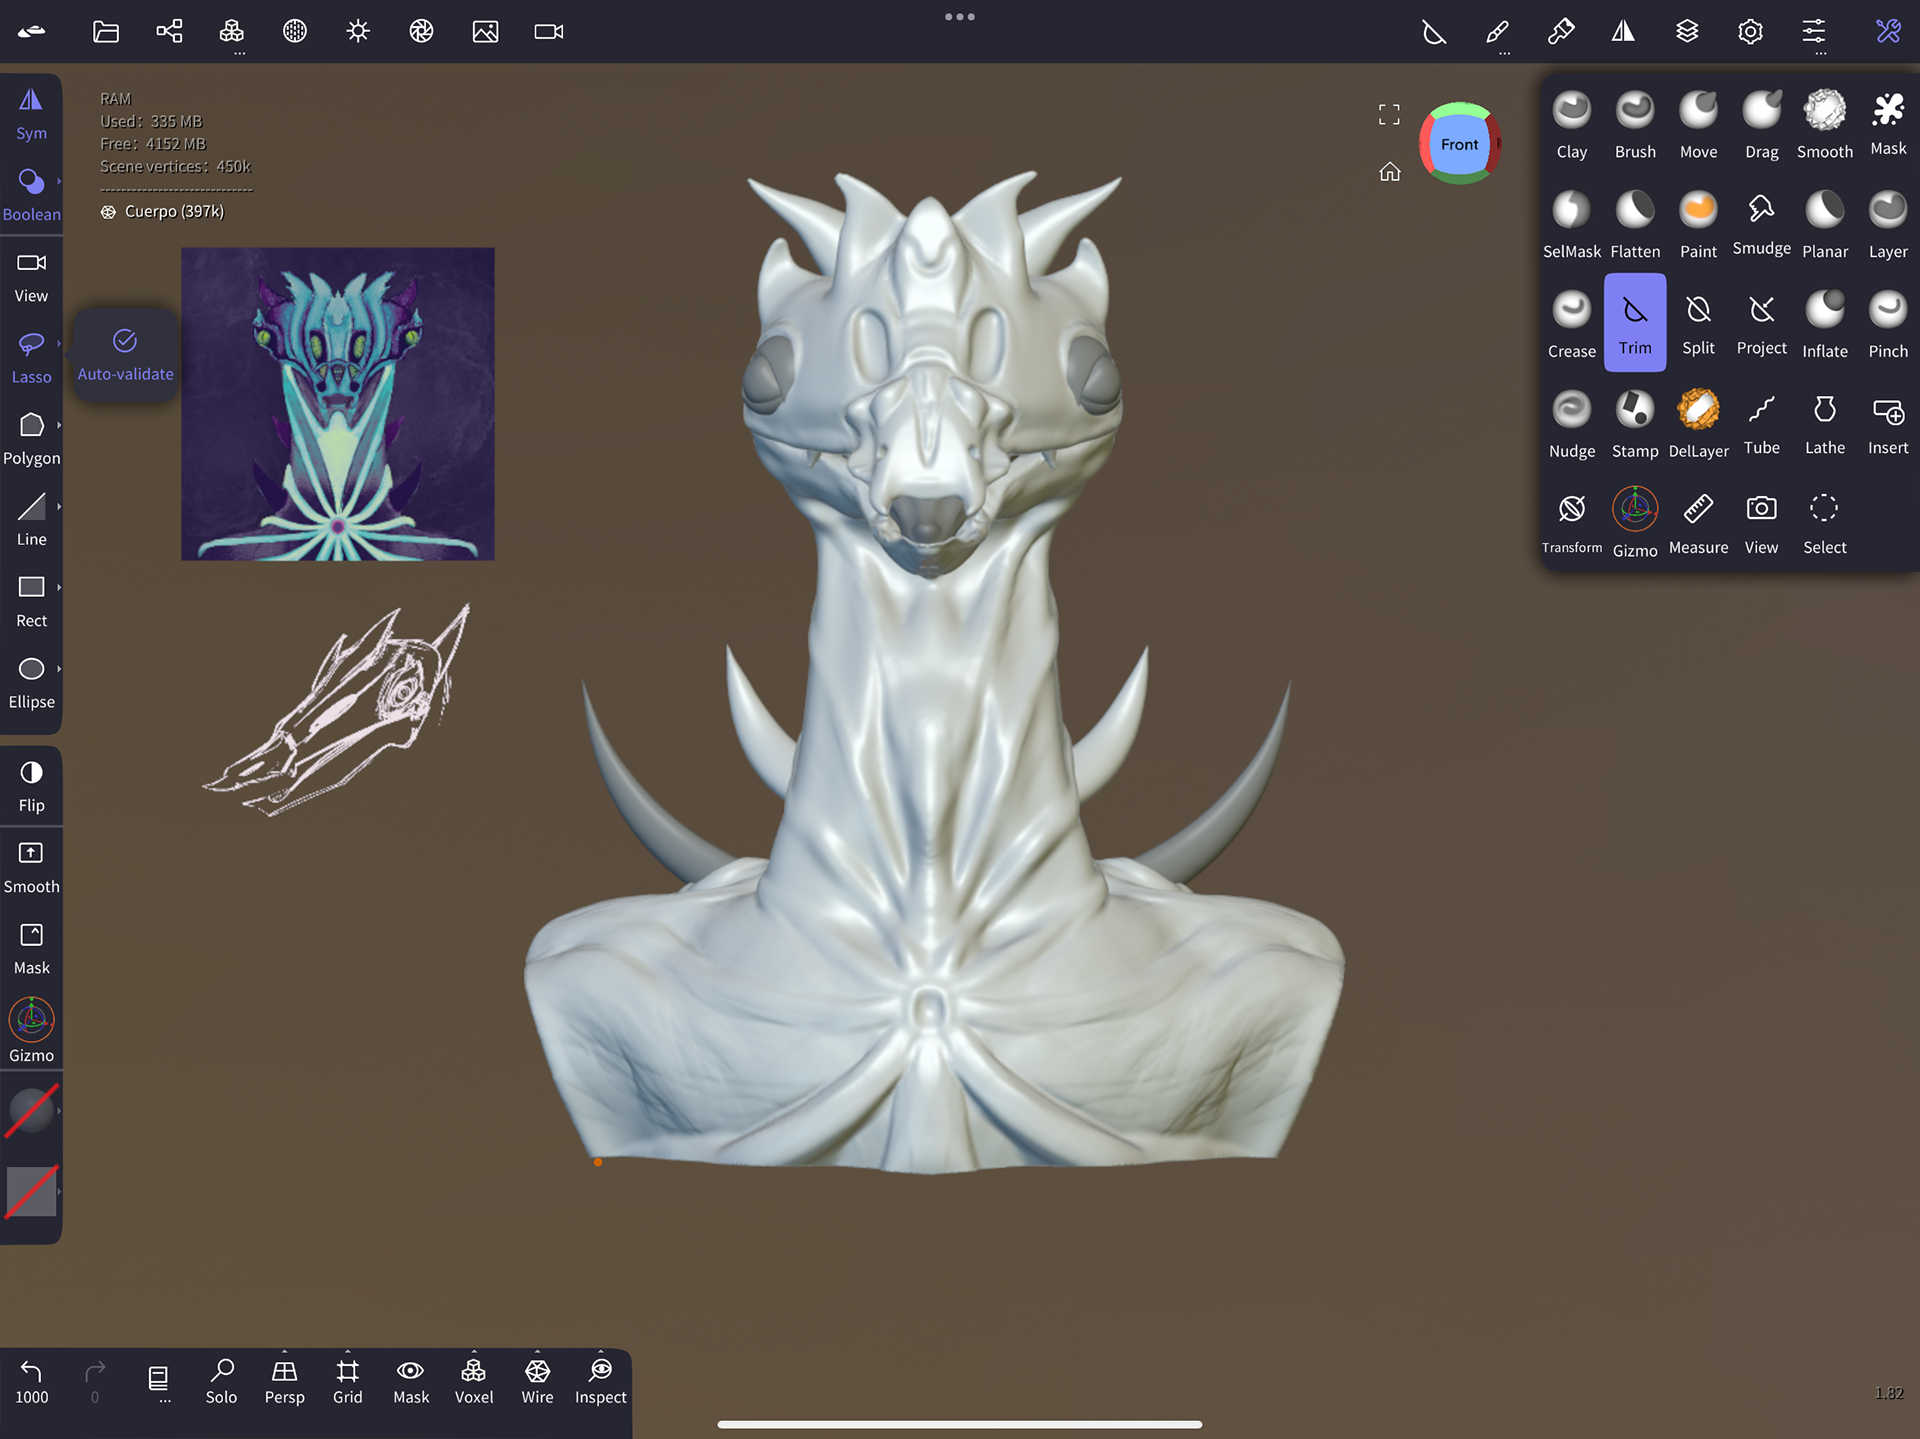Screen dimensions: 1920x1439
Task: Toggle Flip in the left sidebar
Action: coord(31,786)
